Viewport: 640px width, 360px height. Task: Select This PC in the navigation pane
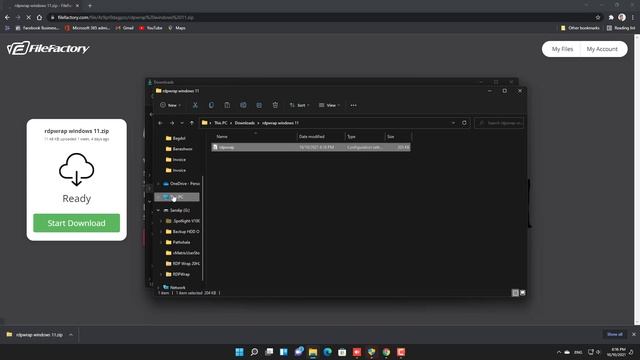tap(177, 197)
